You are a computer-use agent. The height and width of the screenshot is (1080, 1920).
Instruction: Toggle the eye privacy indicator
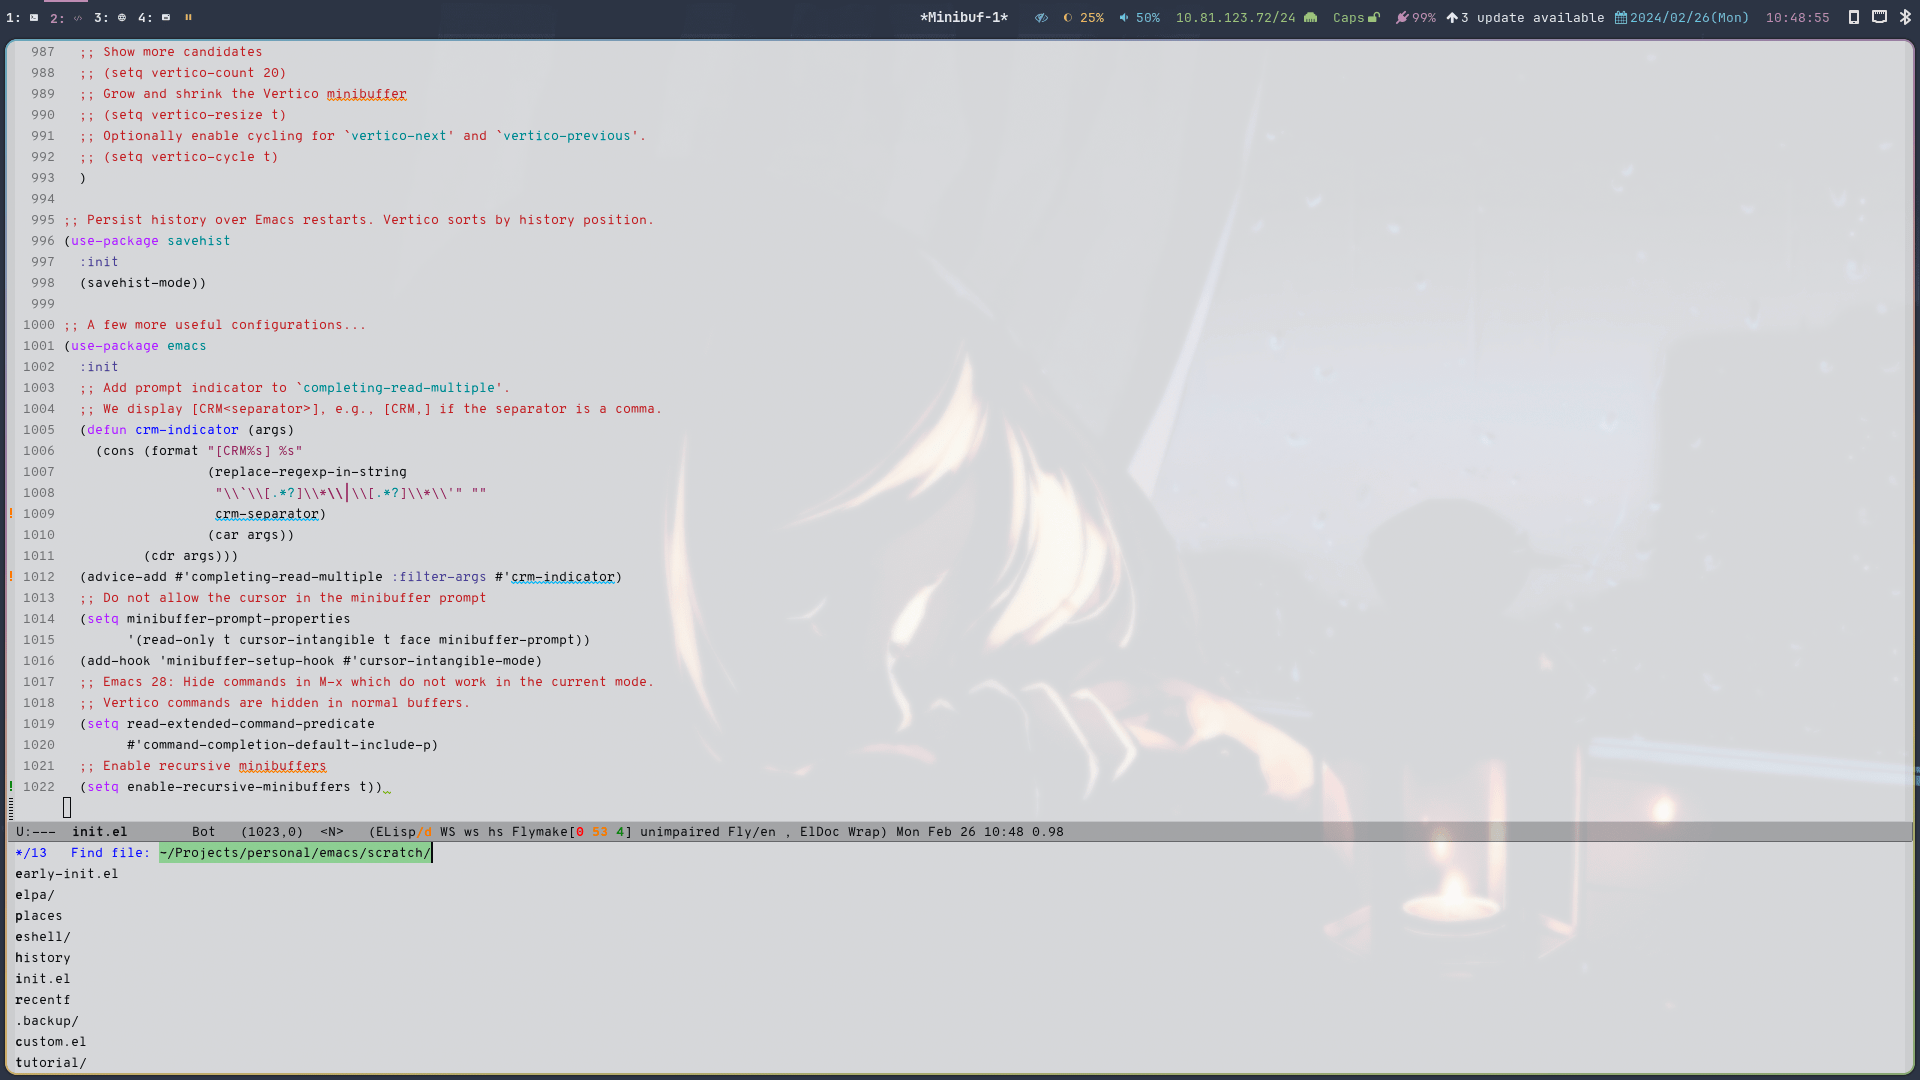[x=1041, y=17]
